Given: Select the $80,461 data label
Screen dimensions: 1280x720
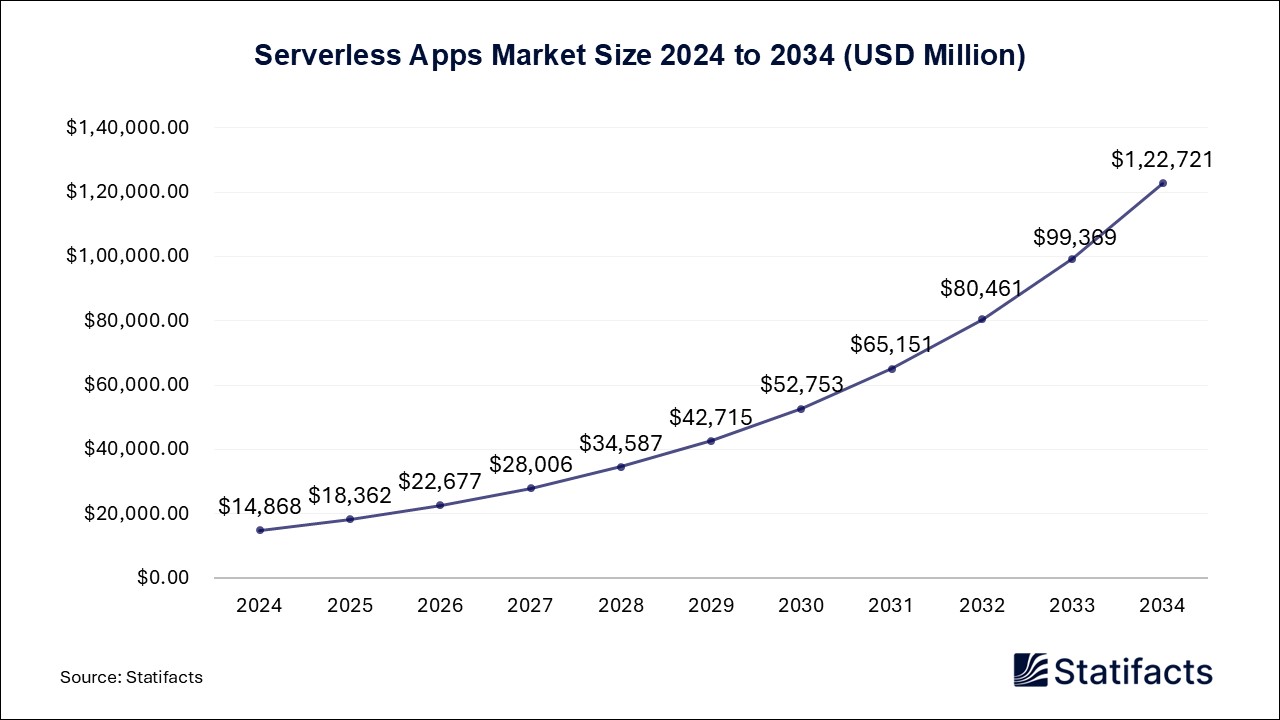Looking at the screenshot, I should click(x=982, y=289).
